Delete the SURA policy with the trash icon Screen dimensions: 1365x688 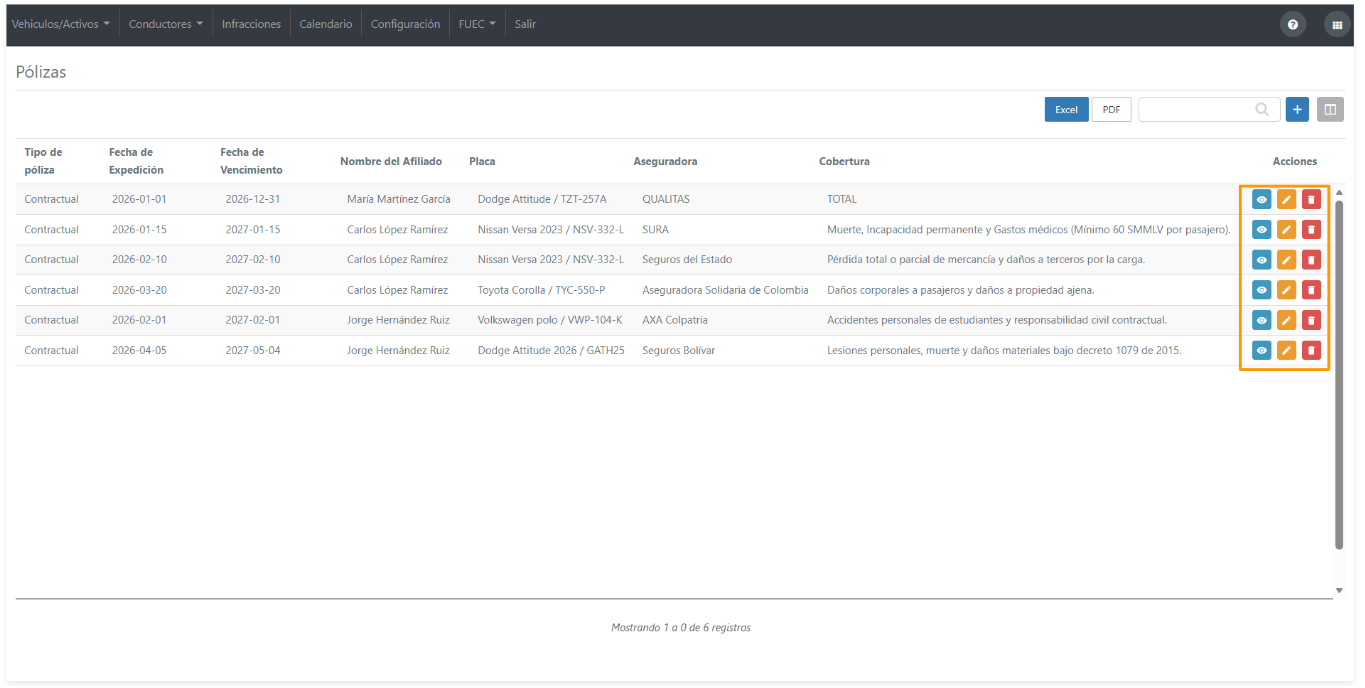[1311, 230]
